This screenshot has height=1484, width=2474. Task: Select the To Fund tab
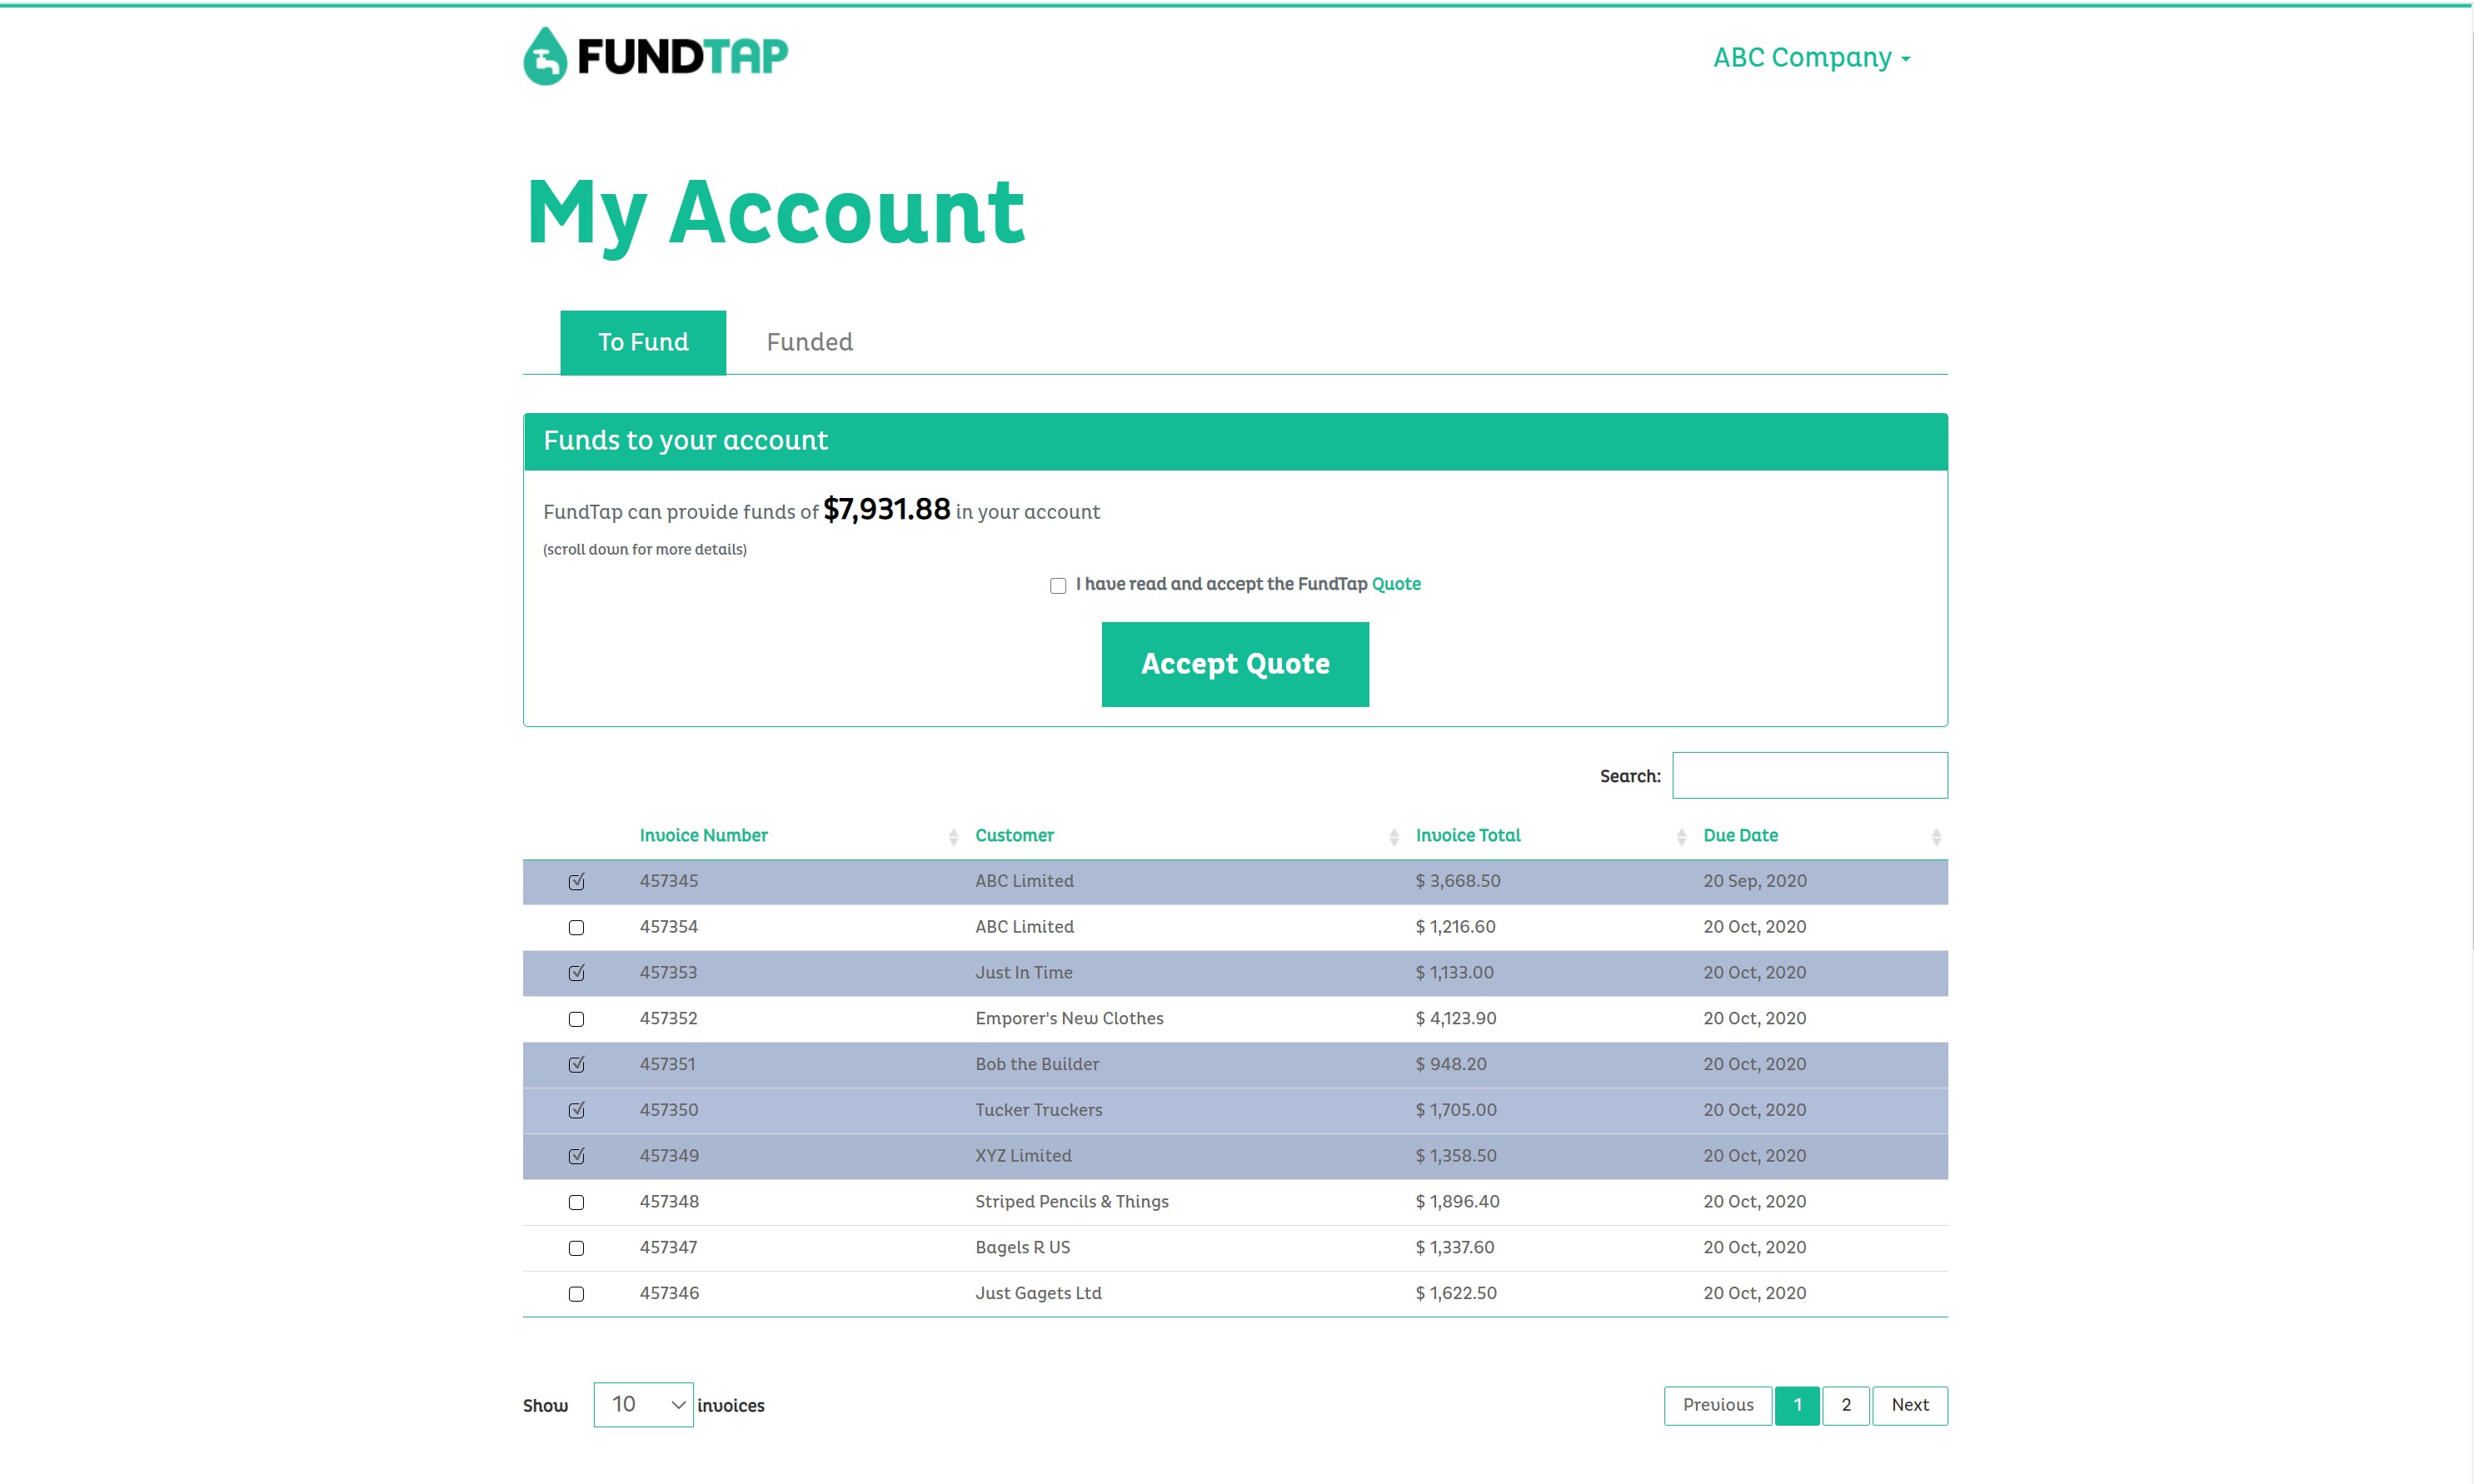tap(643, 341)
